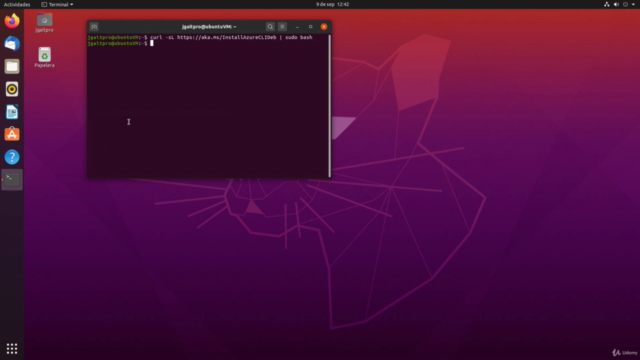The height and width of the screenshot is (360, 640).
Task: Click the active prompt line in Terminal
Action: (120, 43)
